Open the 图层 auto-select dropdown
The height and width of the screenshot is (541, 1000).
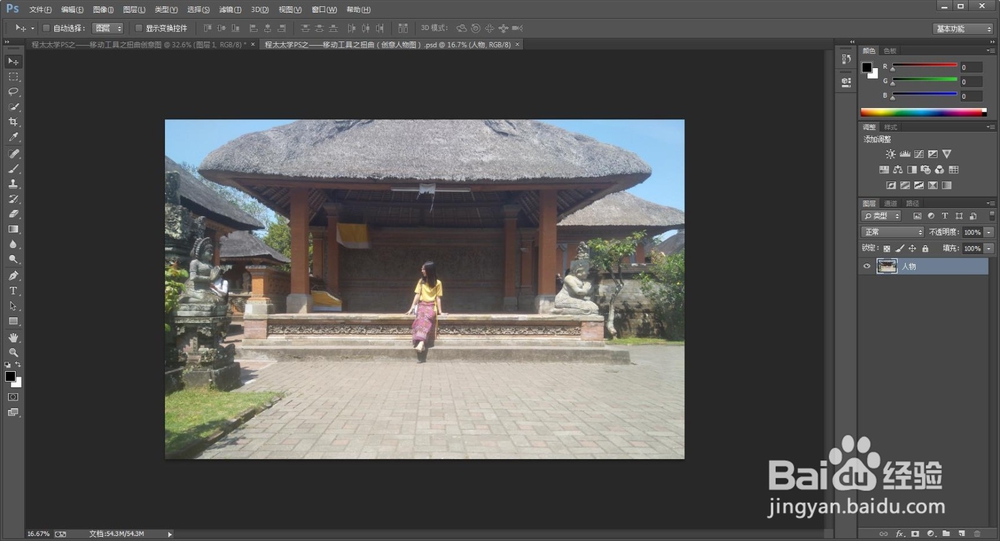point(107,28)
